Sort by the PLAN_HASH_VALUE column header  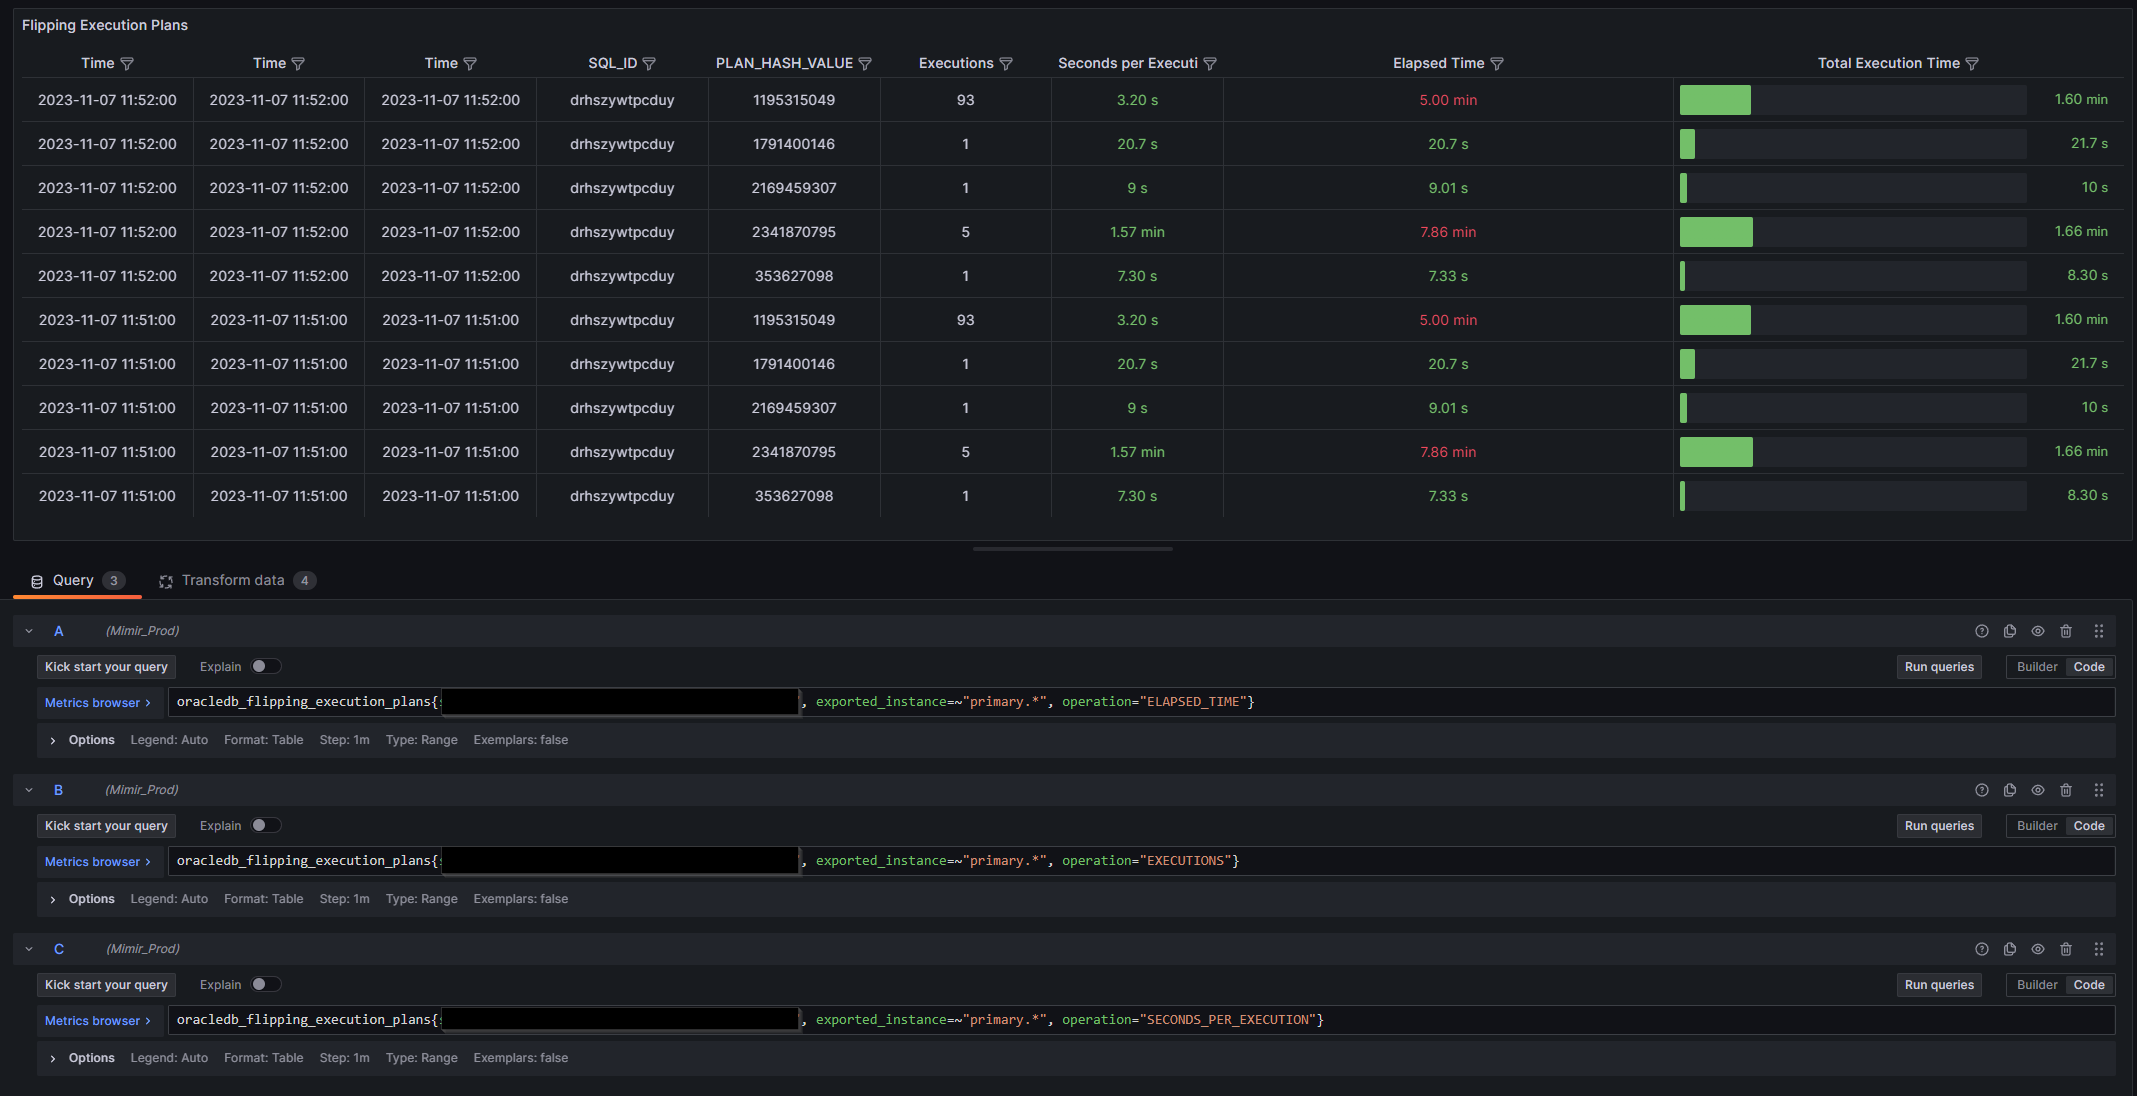pyautogui.click(x=784, y=63)
